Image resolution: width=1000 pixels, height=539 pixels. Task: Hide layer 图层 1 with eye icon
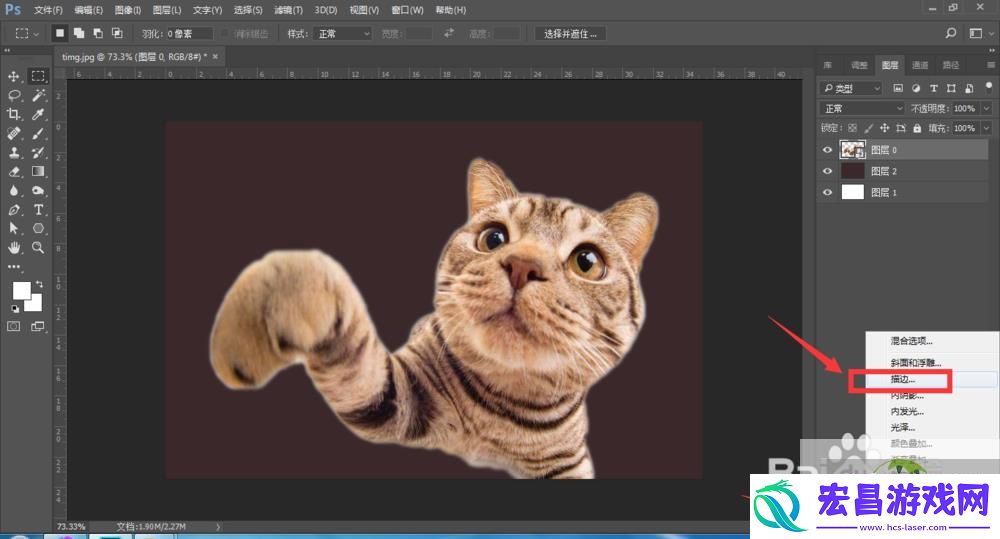(x=828, y=192)
